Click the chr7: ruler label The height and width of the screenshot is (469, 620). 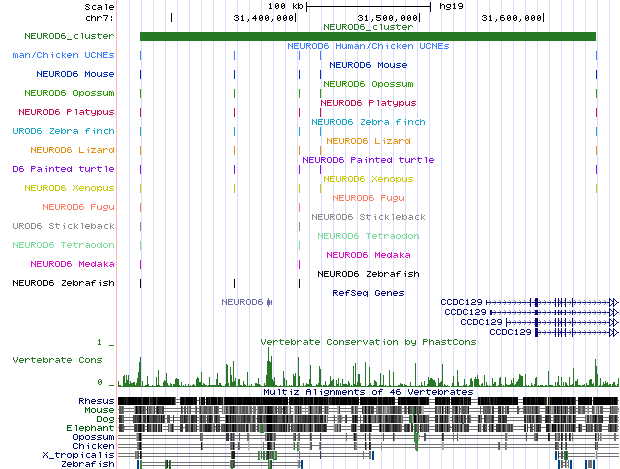99,18
